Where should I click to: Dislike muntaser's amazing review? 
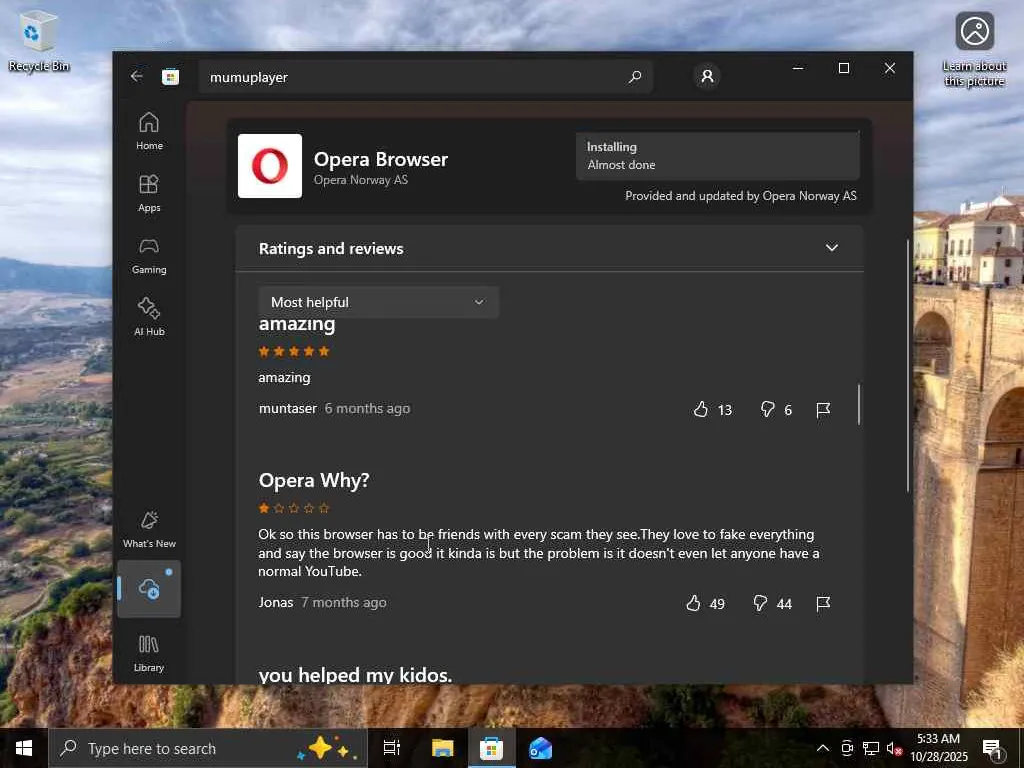point(767,409)
